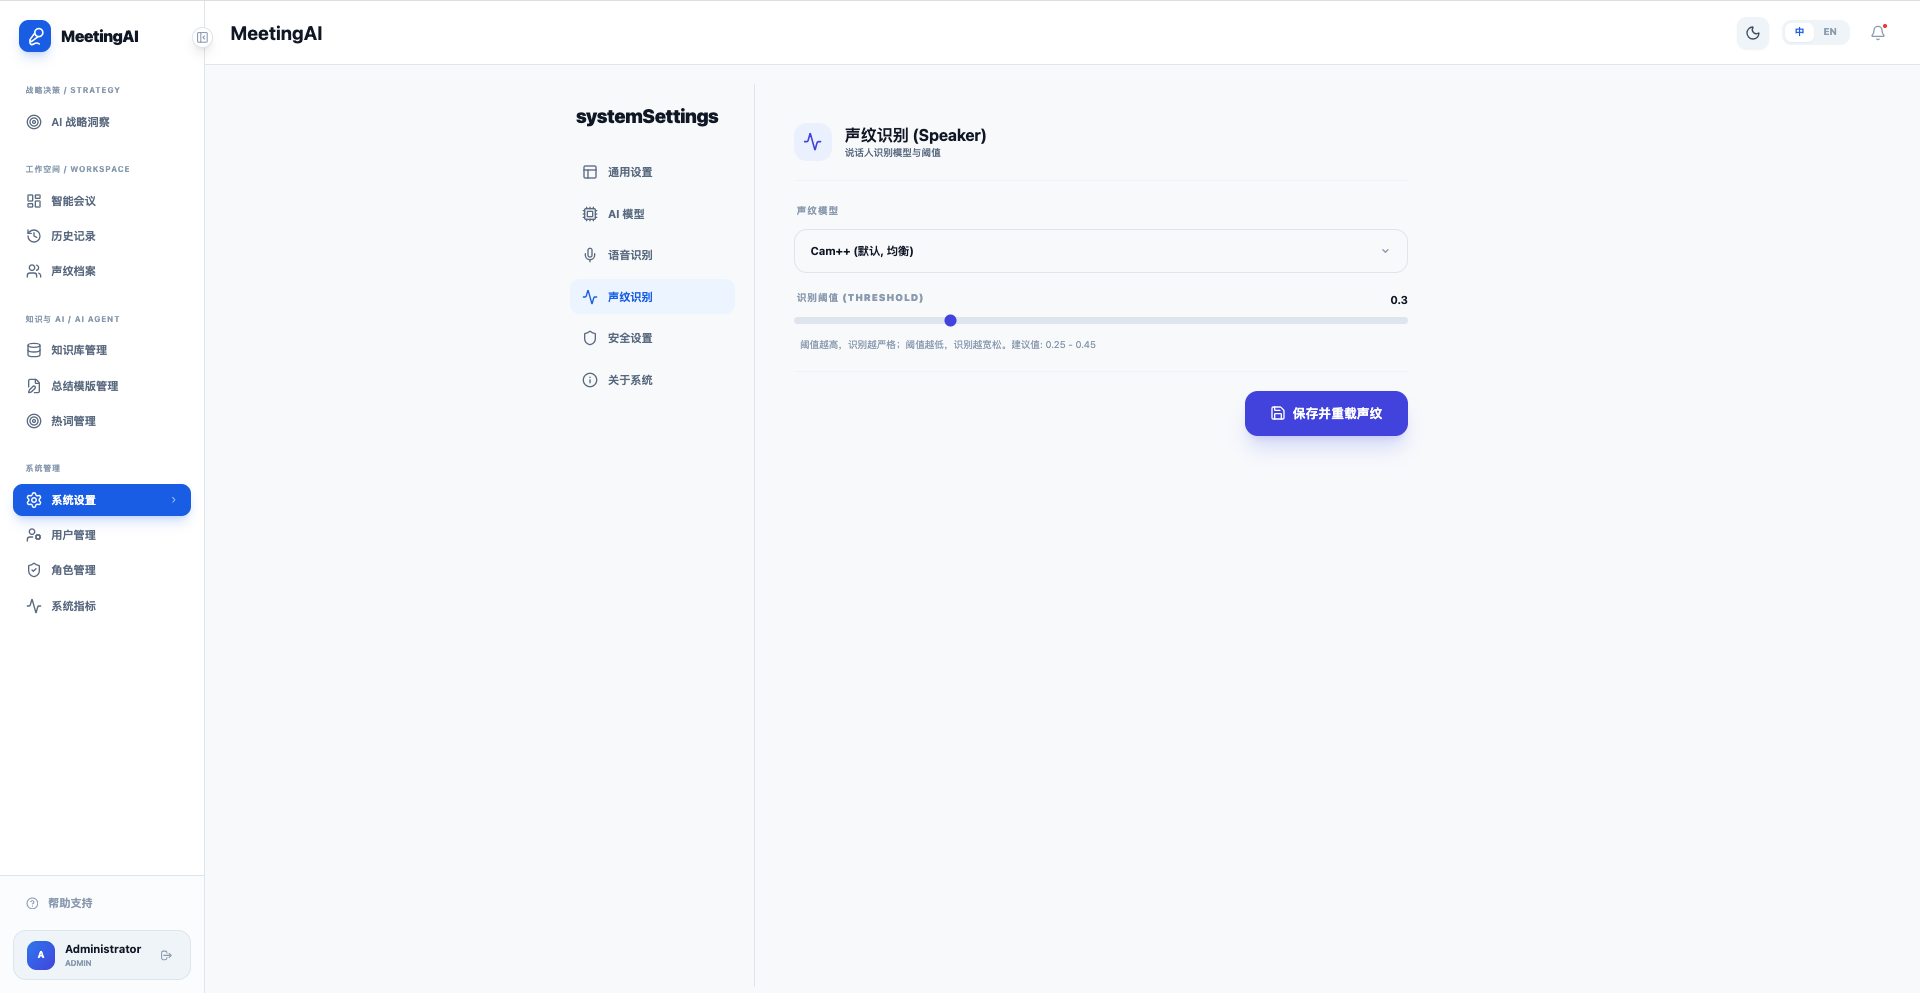Viewport: 1920px width, 993px height.
Task: Click the logout icon beside Administrator
Action: 166,956
